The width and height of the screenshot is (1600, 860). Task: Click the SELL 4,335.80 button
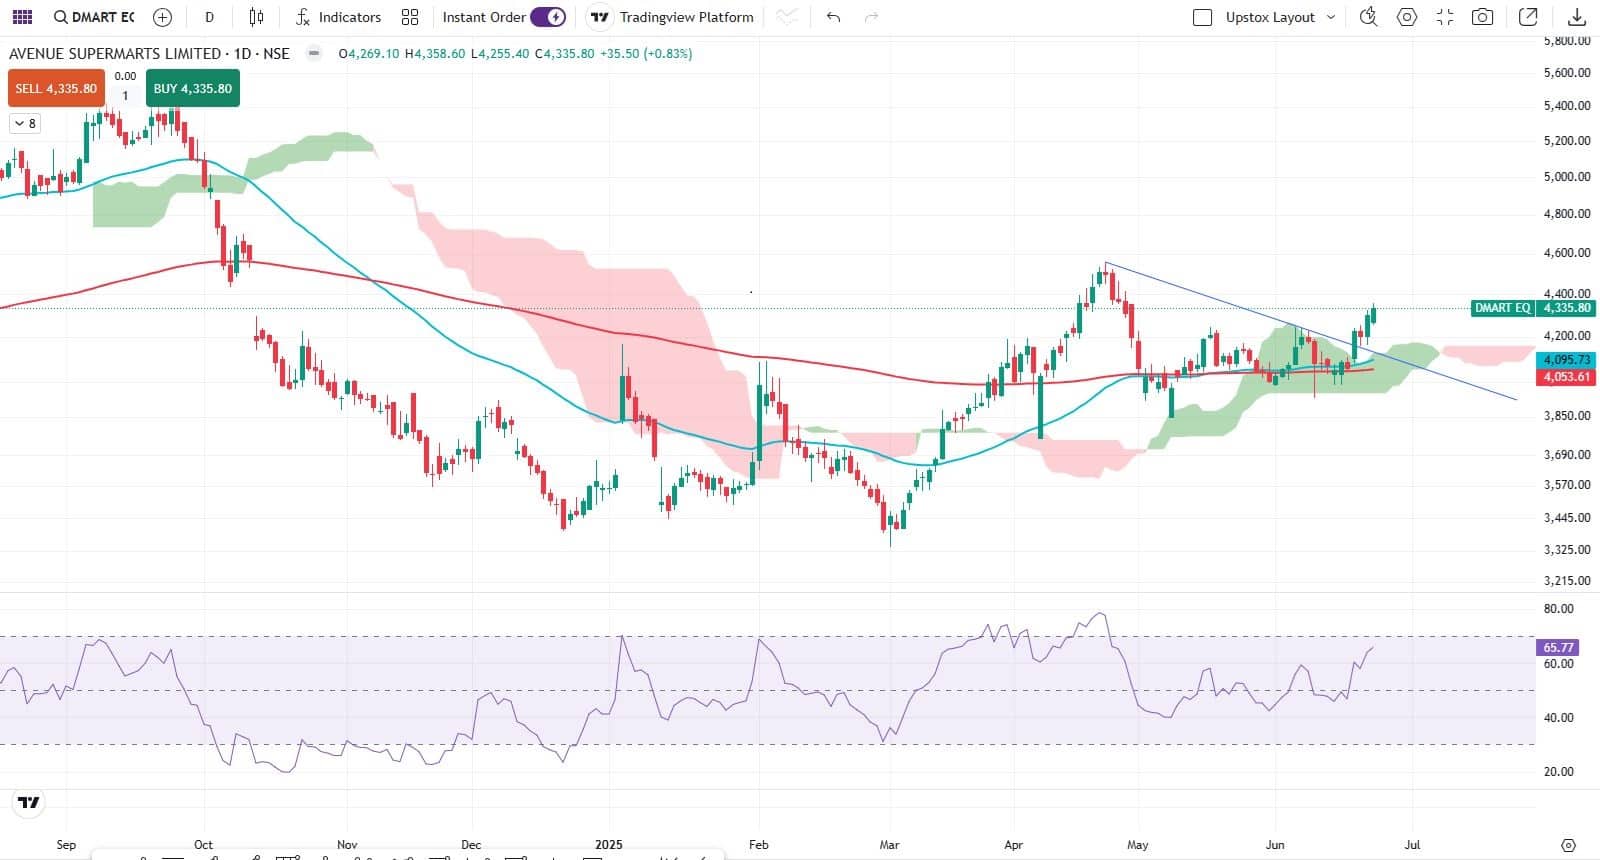coord(56,88)
